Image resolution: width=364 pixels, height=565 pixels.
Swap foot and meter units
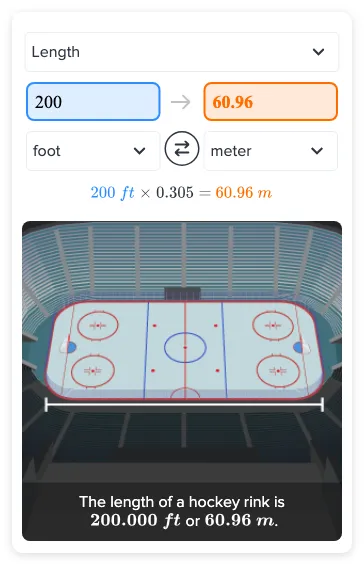pyautogui.click(x=182, y=148)
